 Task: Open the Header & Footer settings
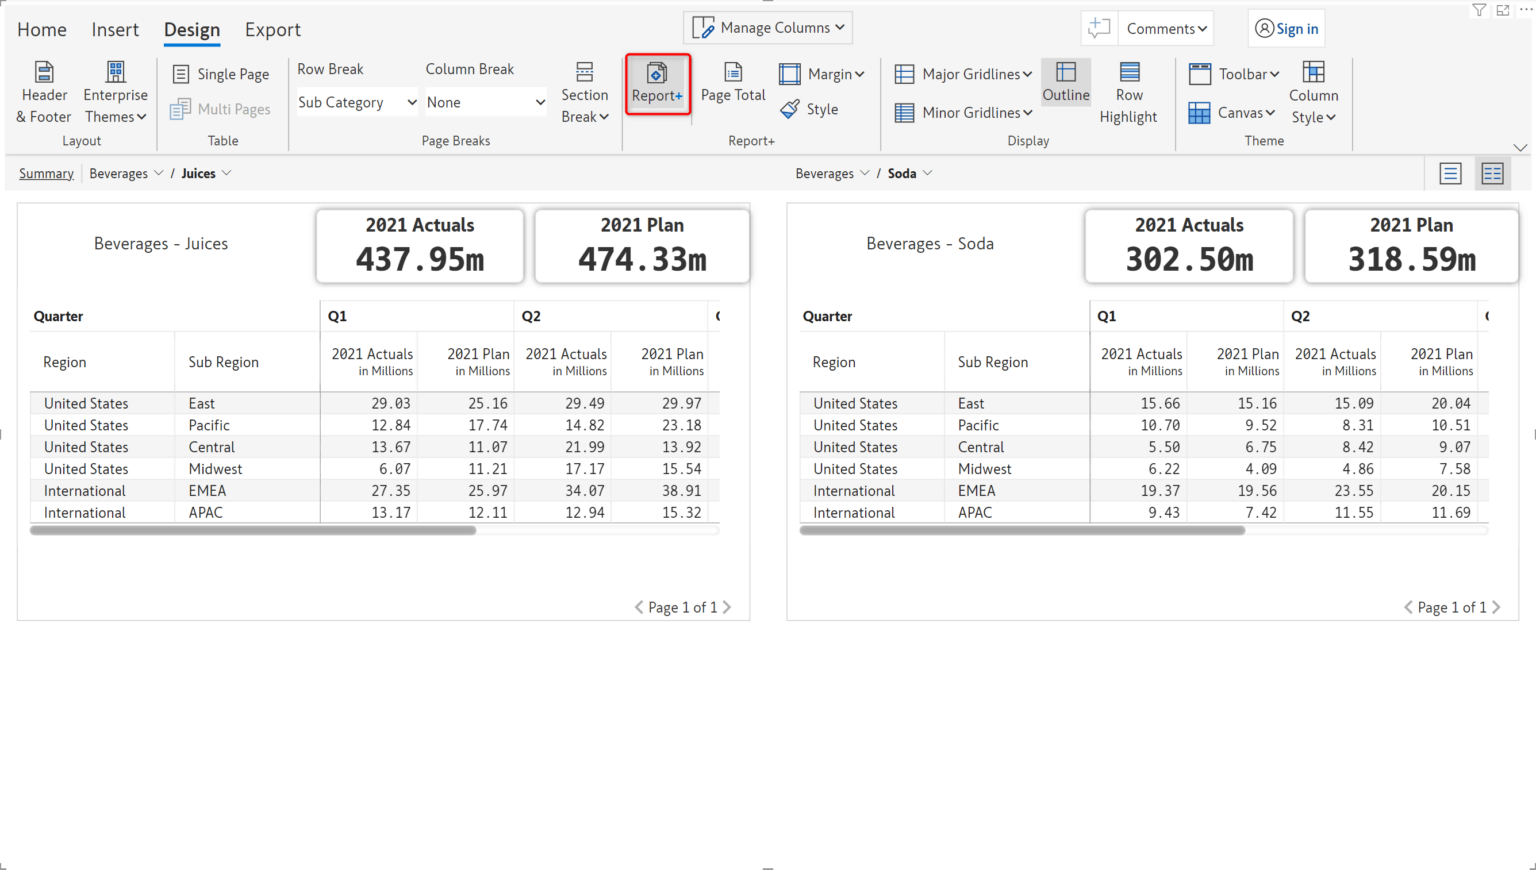[43, 90]
